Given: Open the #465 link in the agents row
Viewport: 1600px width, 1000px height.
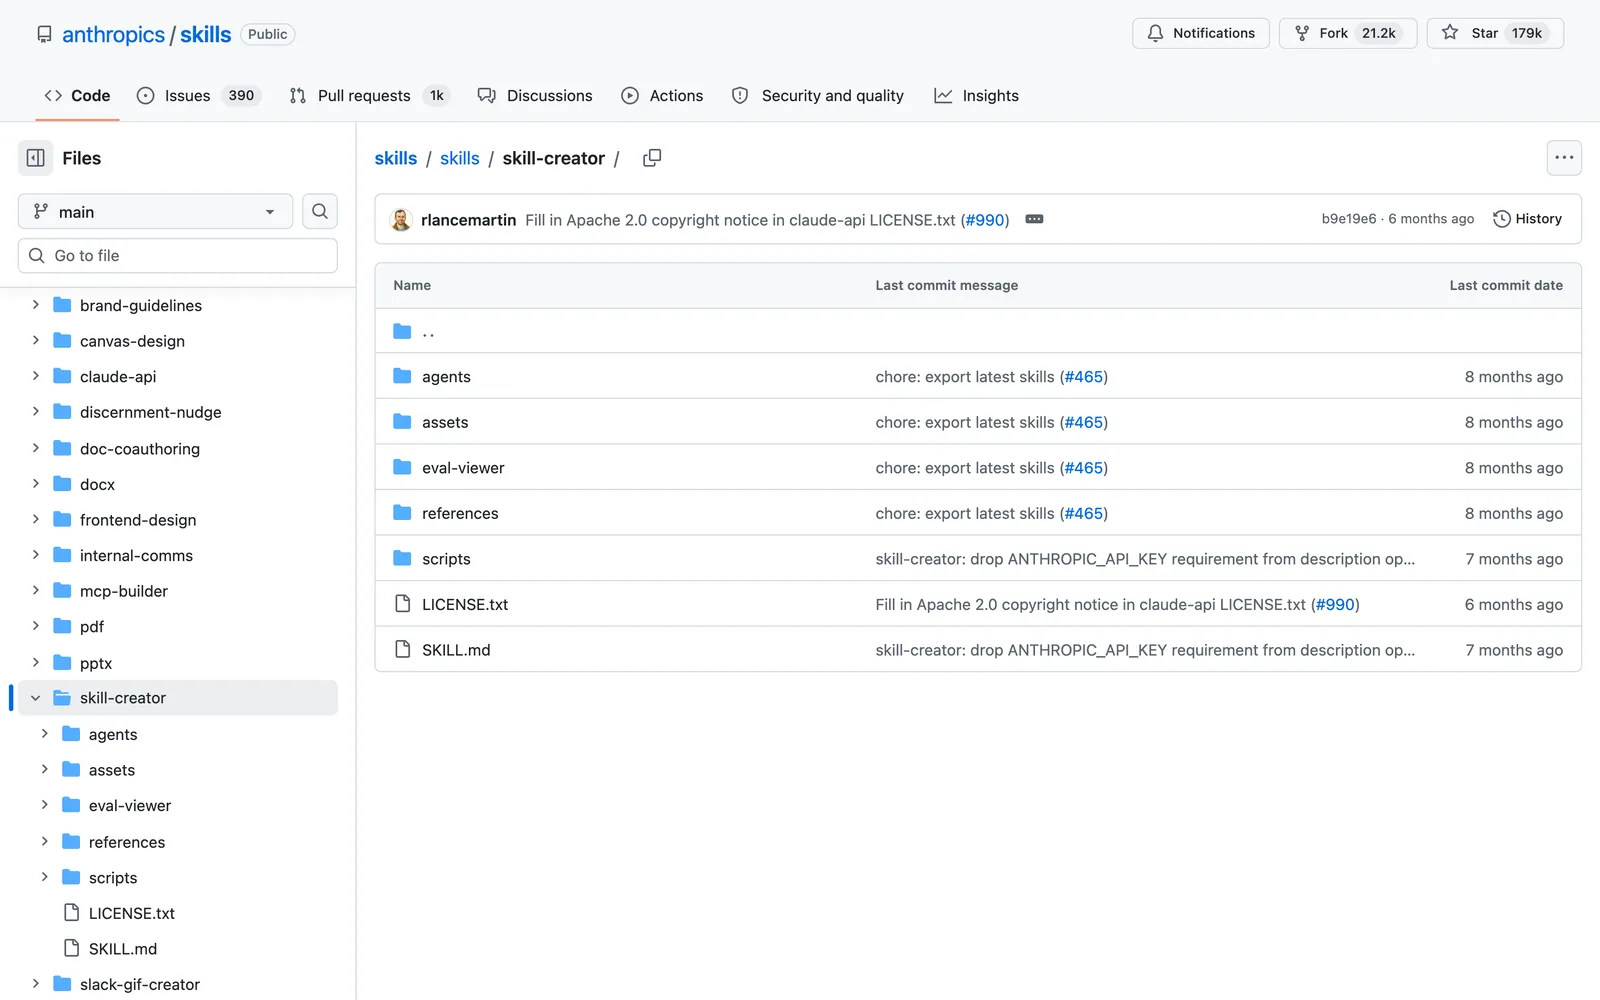Looking at the screenshot, I should [1084, 377].
